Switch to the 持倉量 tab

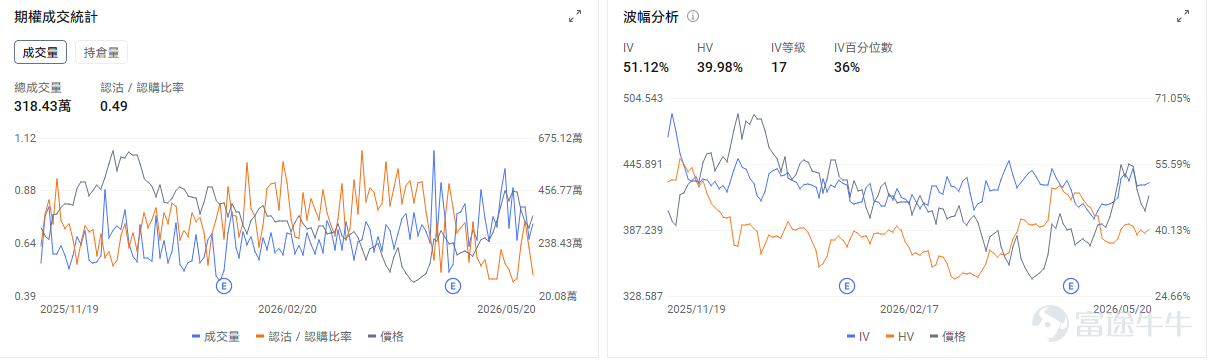click(x=102, y=52)
